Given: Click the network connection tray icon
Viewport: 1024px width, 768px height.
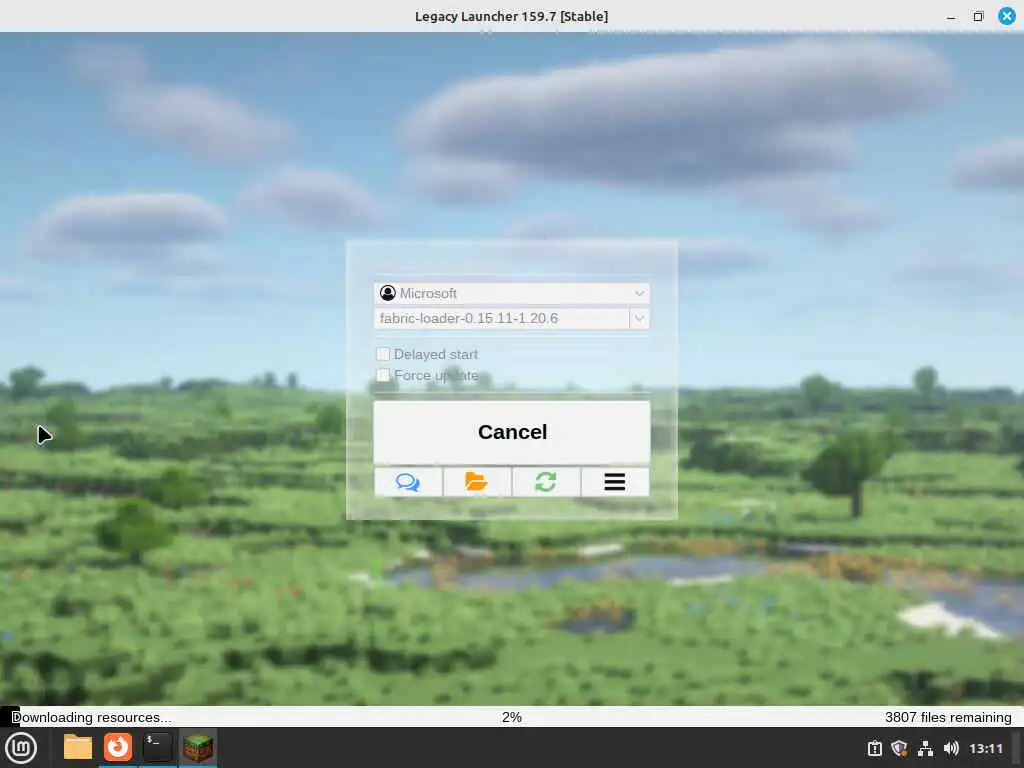Looking at the screenshot, I should point(925,748).
